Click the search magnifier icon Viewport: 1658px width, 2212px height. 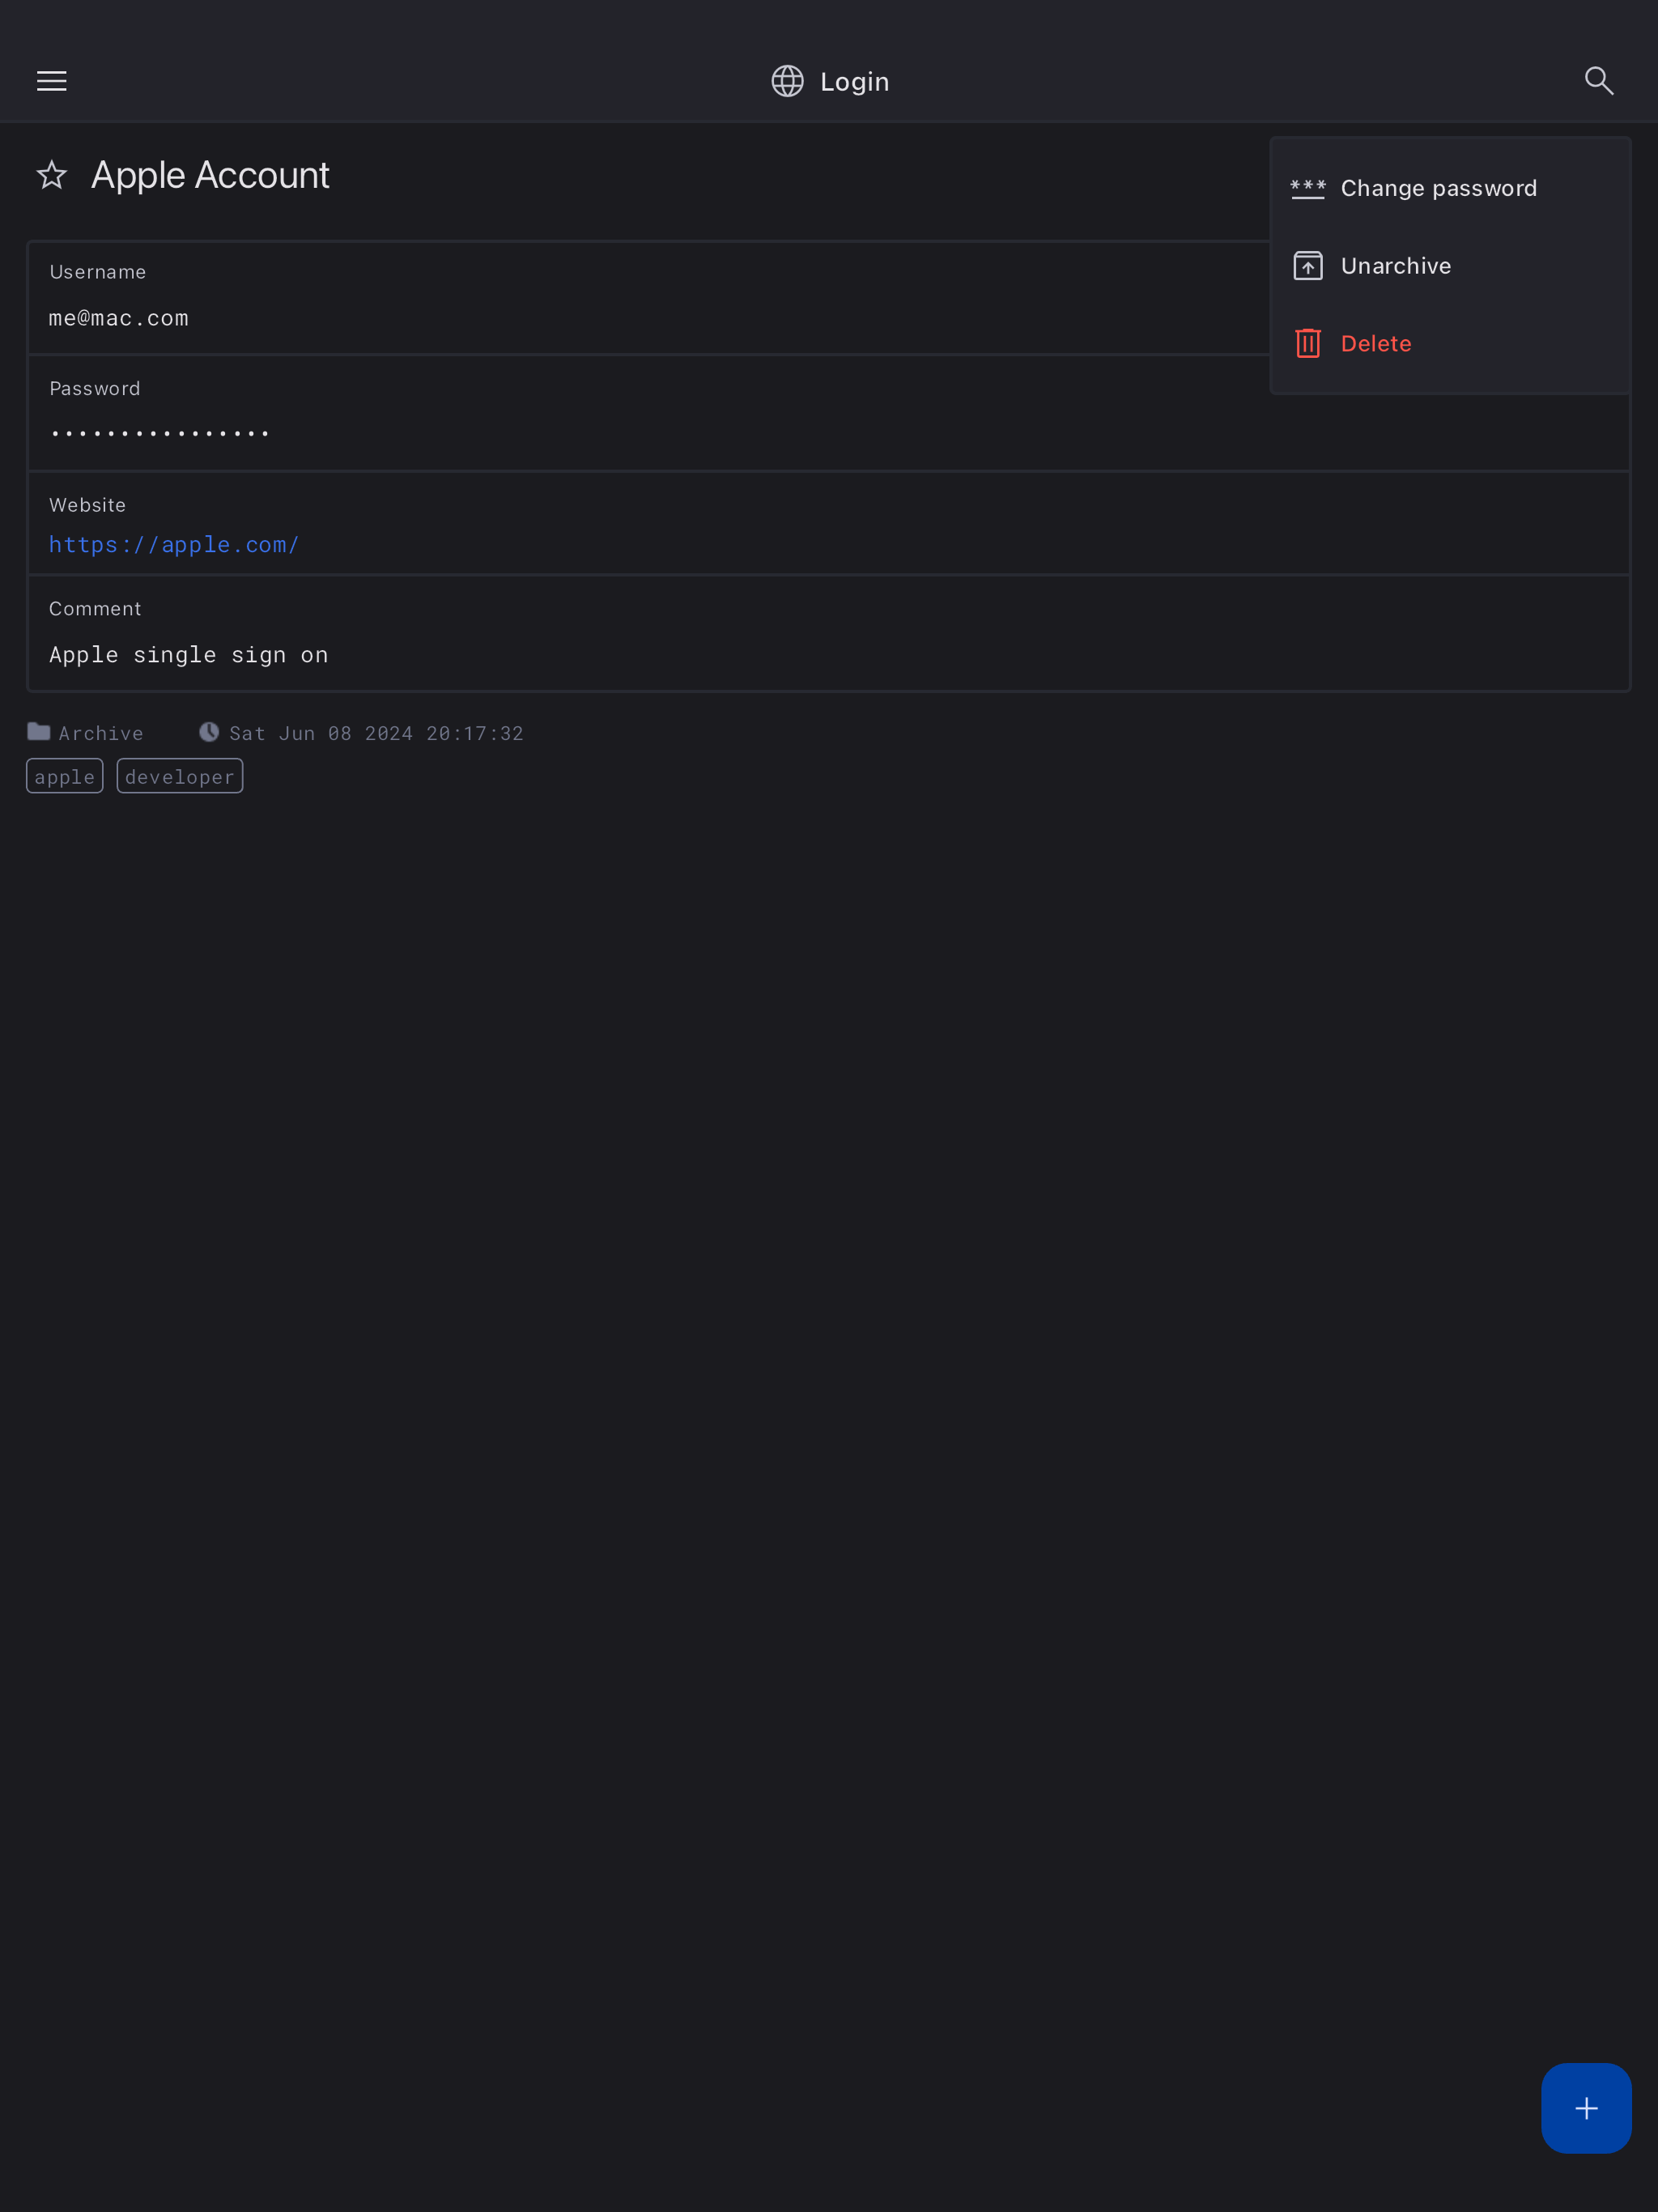pyautogui.click(x=1598, y=81)
